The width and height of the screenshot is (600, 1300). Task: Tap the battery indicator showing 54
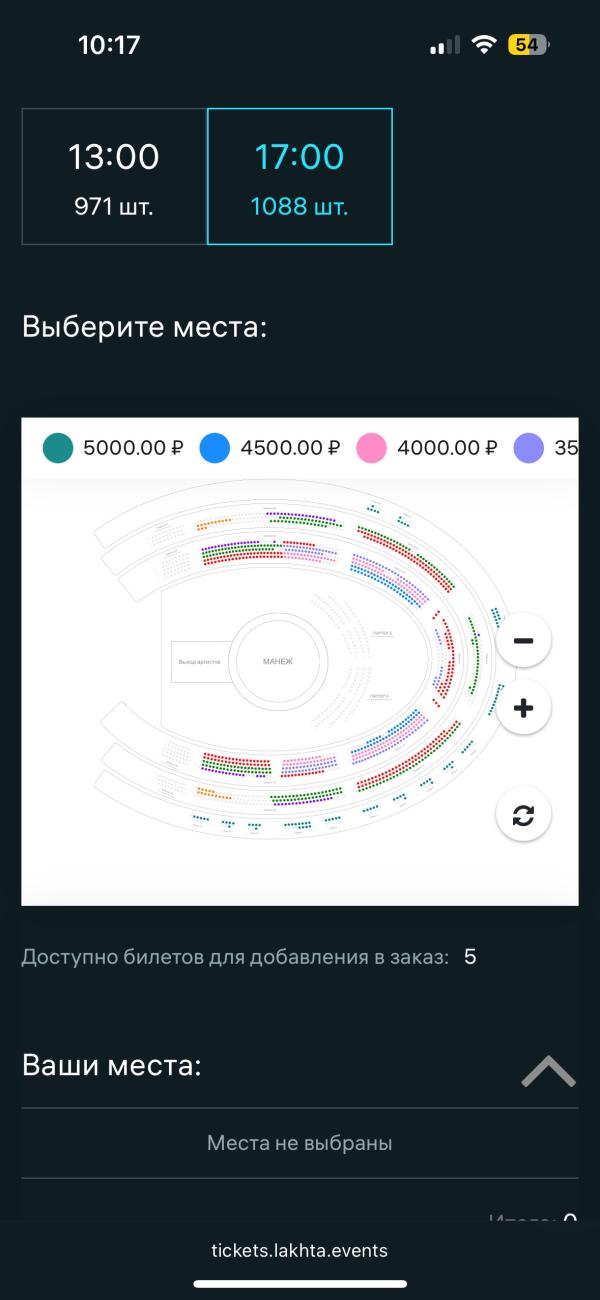(528, 45)
